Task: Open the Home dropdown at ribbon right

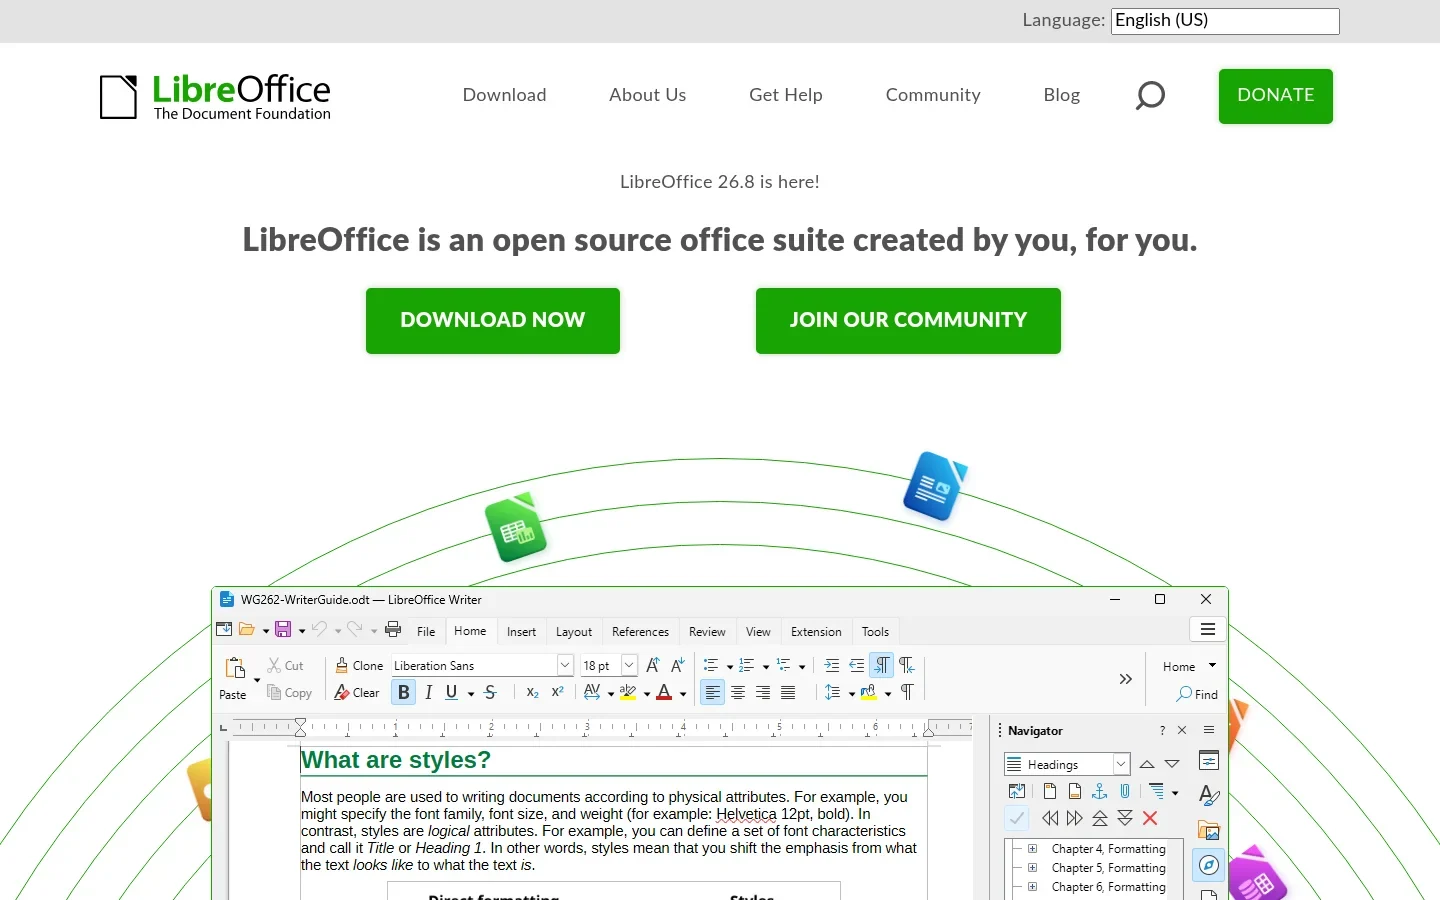Action: click(1189, 666)
